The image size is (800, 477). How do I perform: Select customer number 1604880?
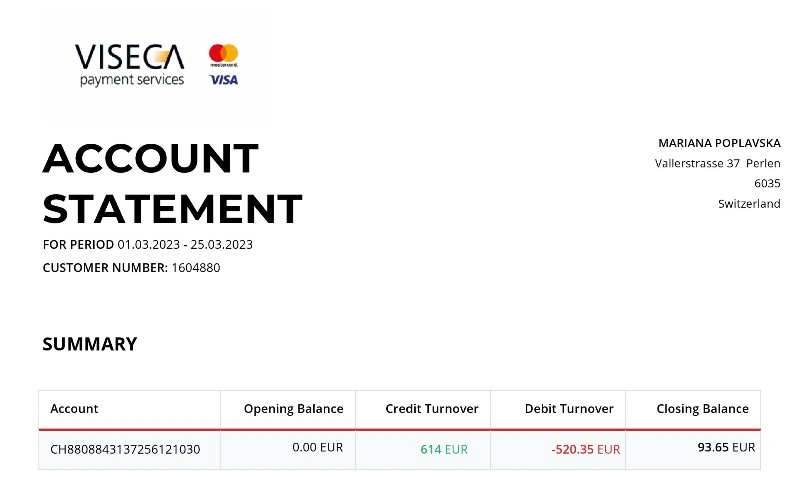pos(196,268)
